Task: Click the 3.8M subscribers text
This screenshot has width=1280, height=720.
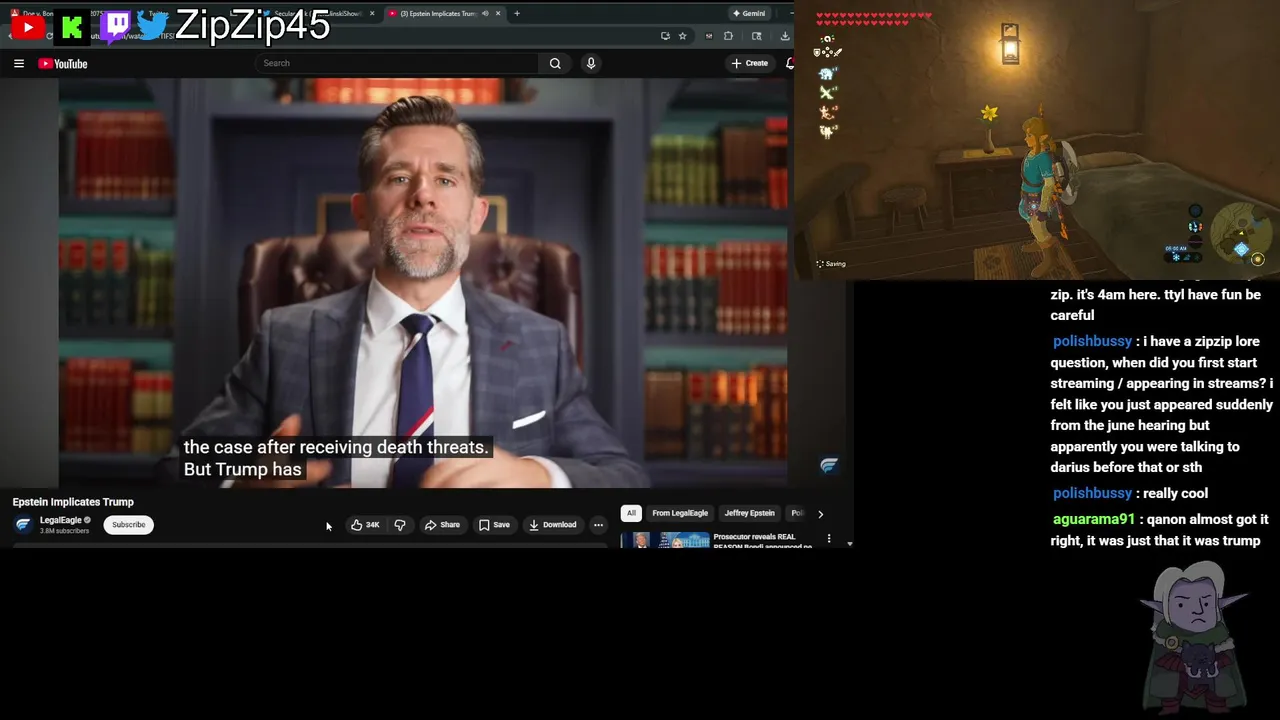Action: [x=64, y=531]
